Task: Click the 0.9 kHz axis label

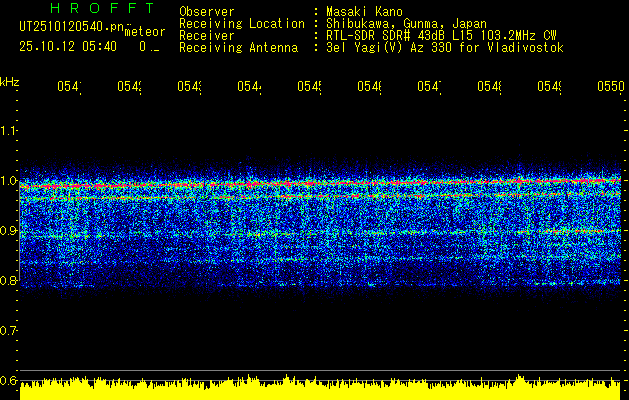Action: click(x=8, y=231)
